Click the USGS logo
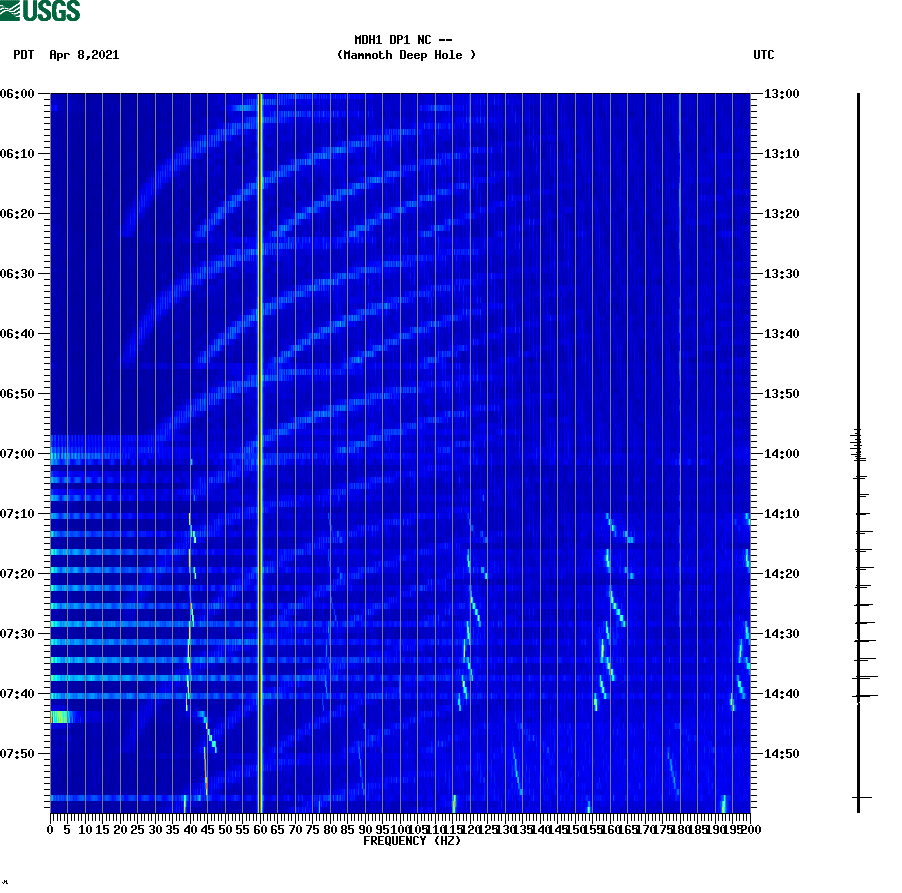Viewport: 902px width, 893px height. click(x=40, y=11)
